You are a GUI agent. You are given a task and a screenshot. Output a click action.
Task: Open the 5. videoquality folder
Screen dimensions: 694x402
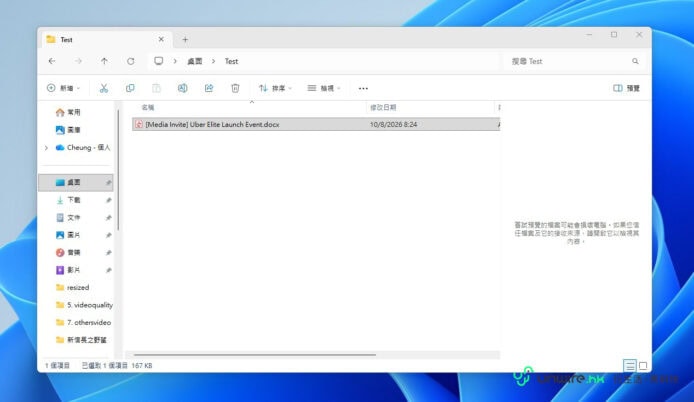click(84, 305)
